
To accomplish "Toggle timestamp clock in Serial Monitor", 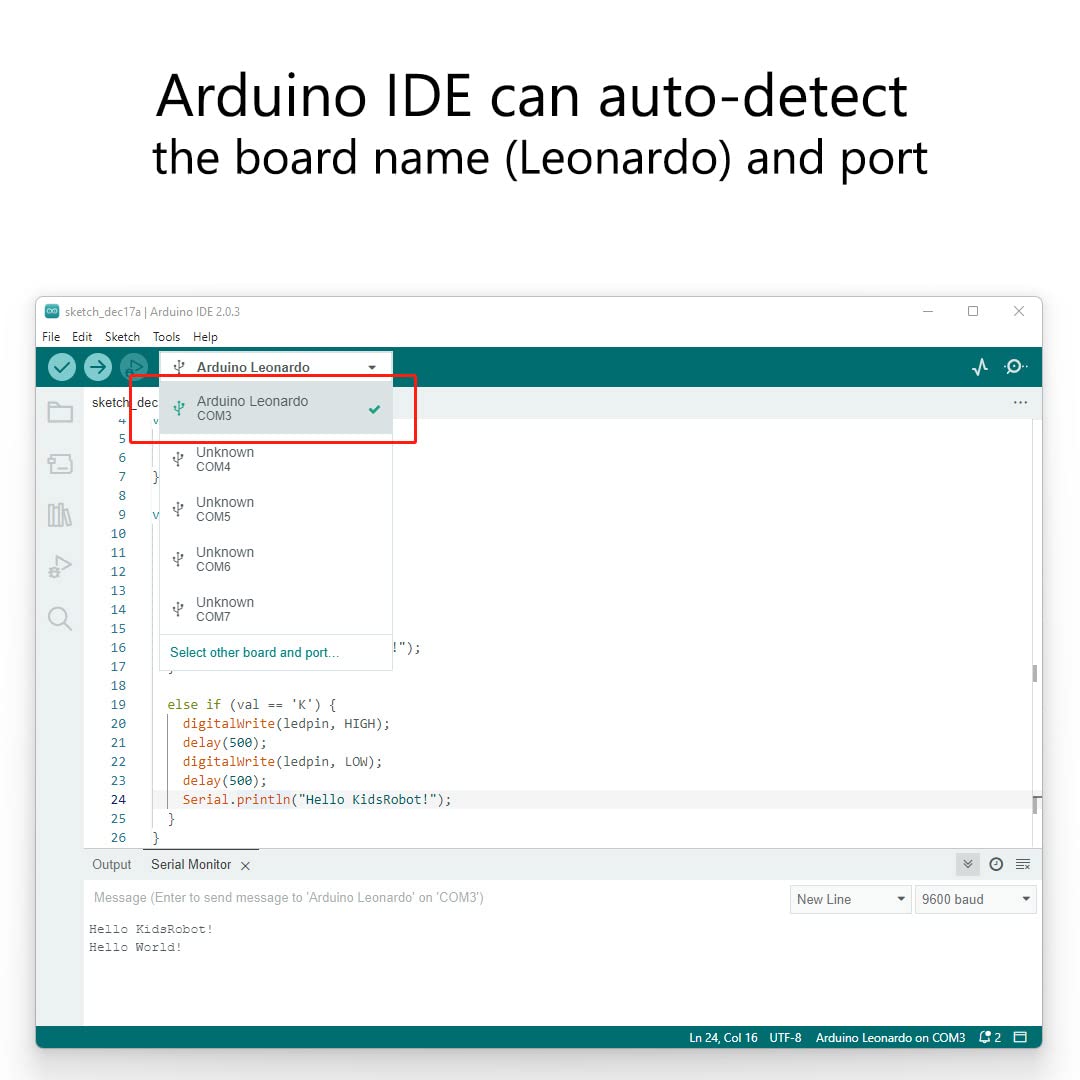I will click(996, 864).
